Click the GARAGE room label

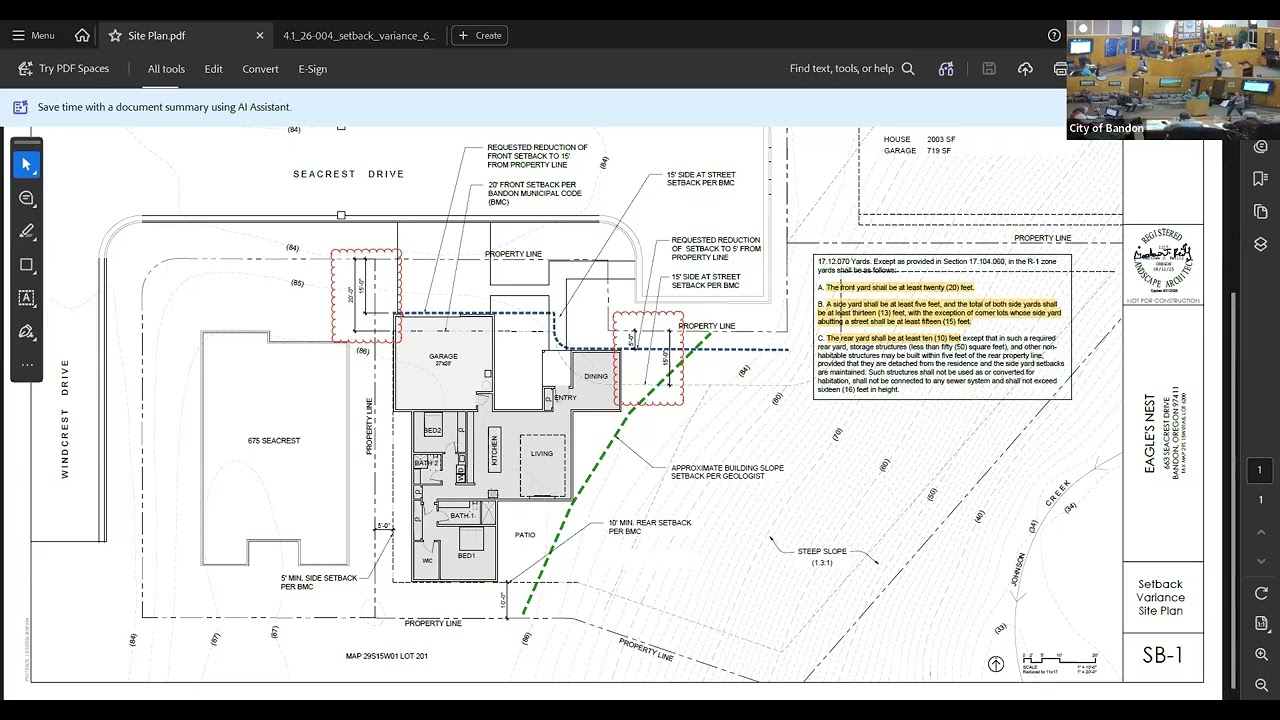pos(443,356)
